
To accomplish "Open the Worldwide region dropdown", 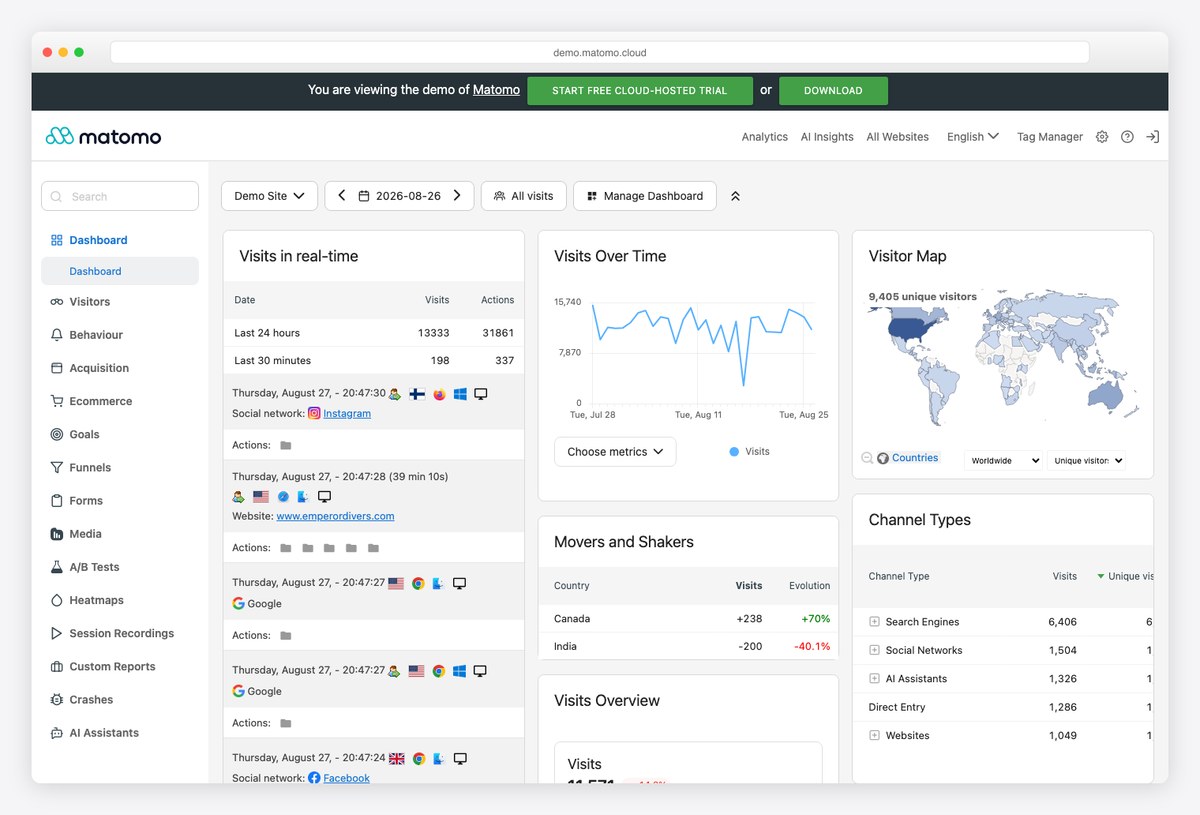I will tap(1004, 461).
